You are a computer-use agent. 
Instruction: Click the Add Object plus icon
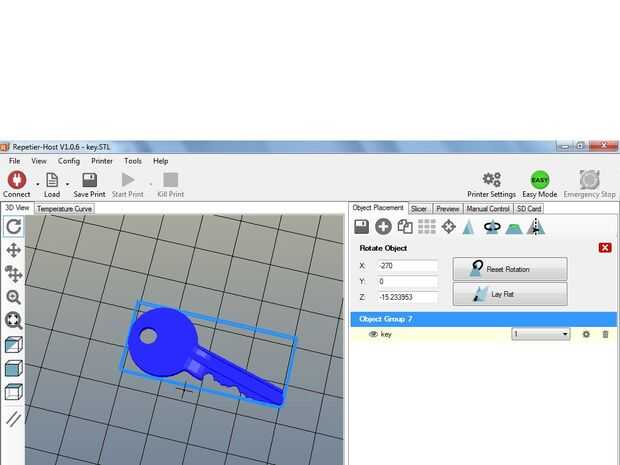click(x=383, y=227)
